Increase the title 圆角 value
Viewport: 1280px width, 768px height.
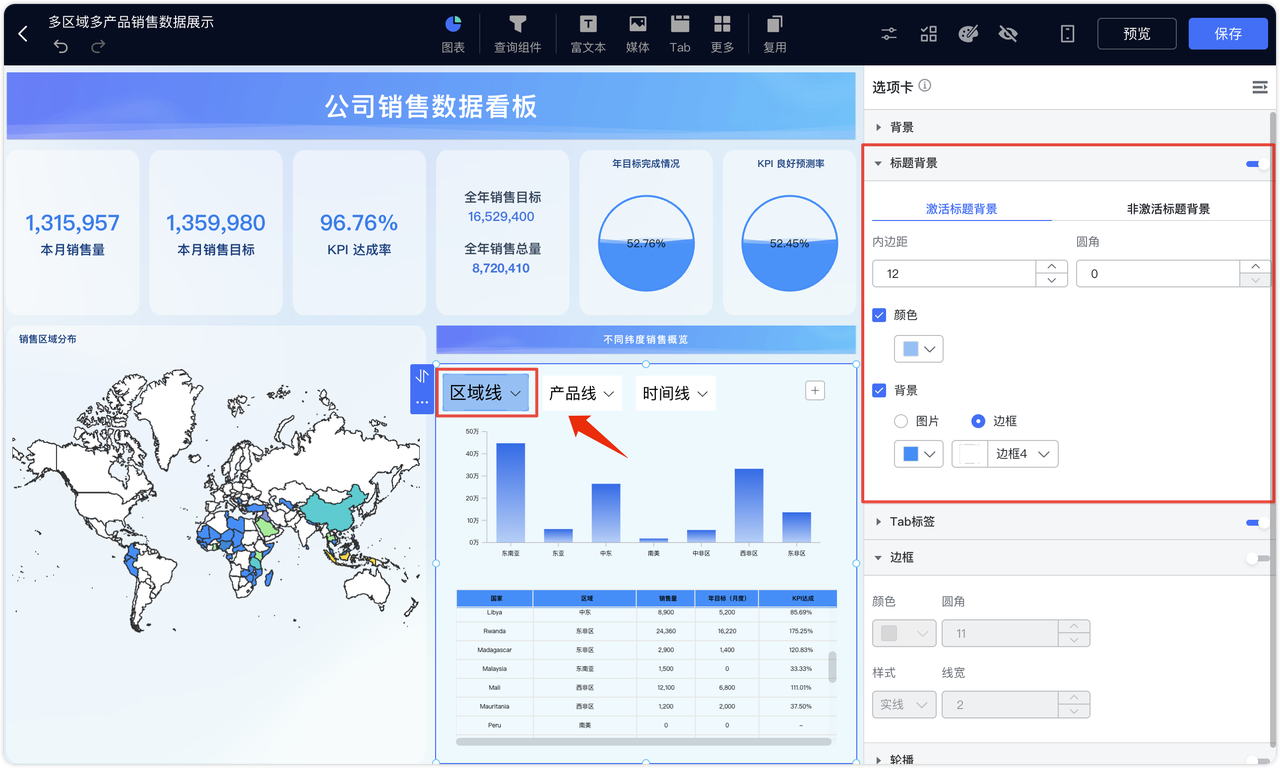[1255, 267]
